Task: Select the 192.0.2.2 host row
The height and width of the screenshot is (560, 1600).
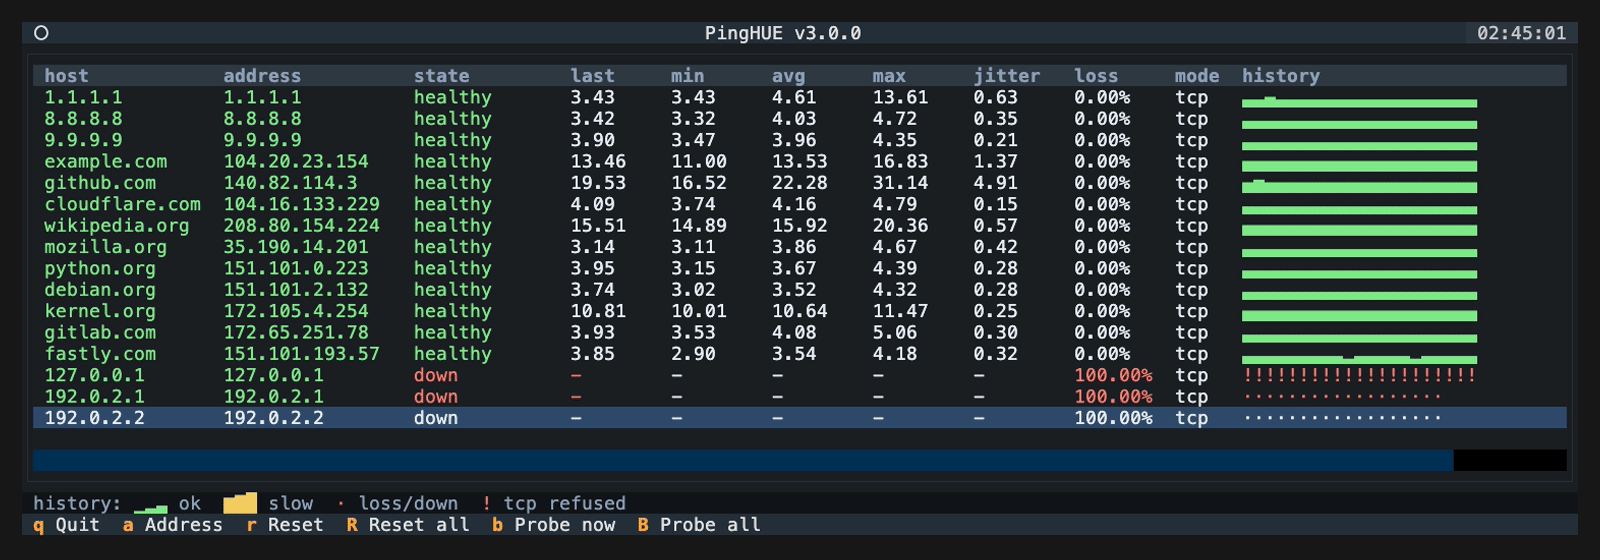Action: (800, 418)
